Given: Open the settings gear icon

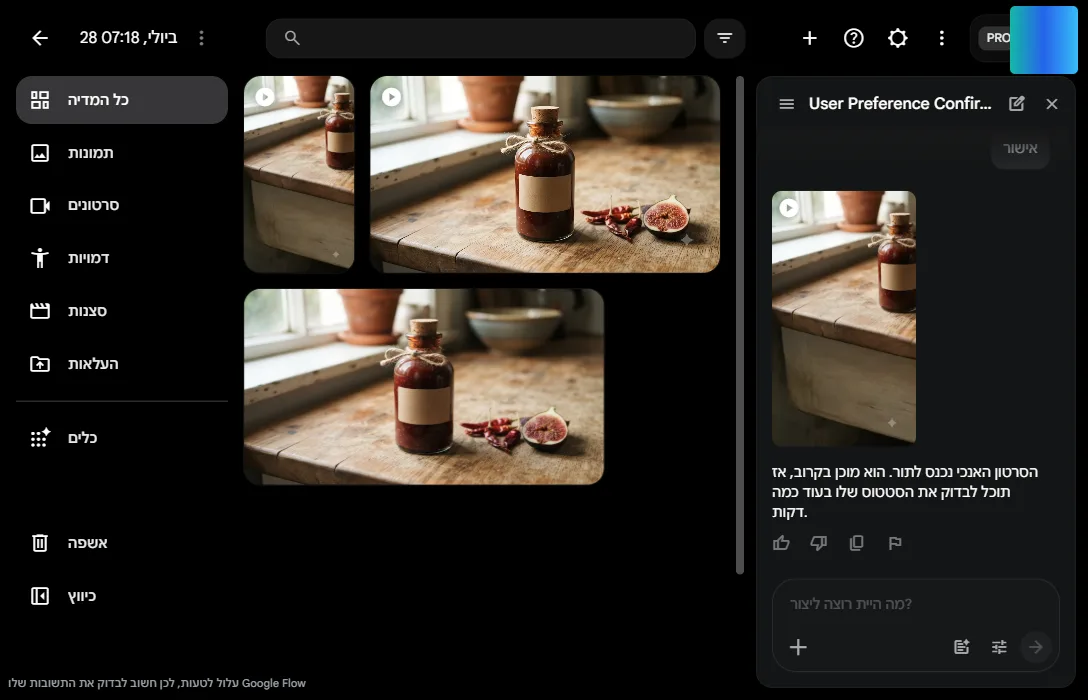Looking at the screenshot, I should coord(897,38).
